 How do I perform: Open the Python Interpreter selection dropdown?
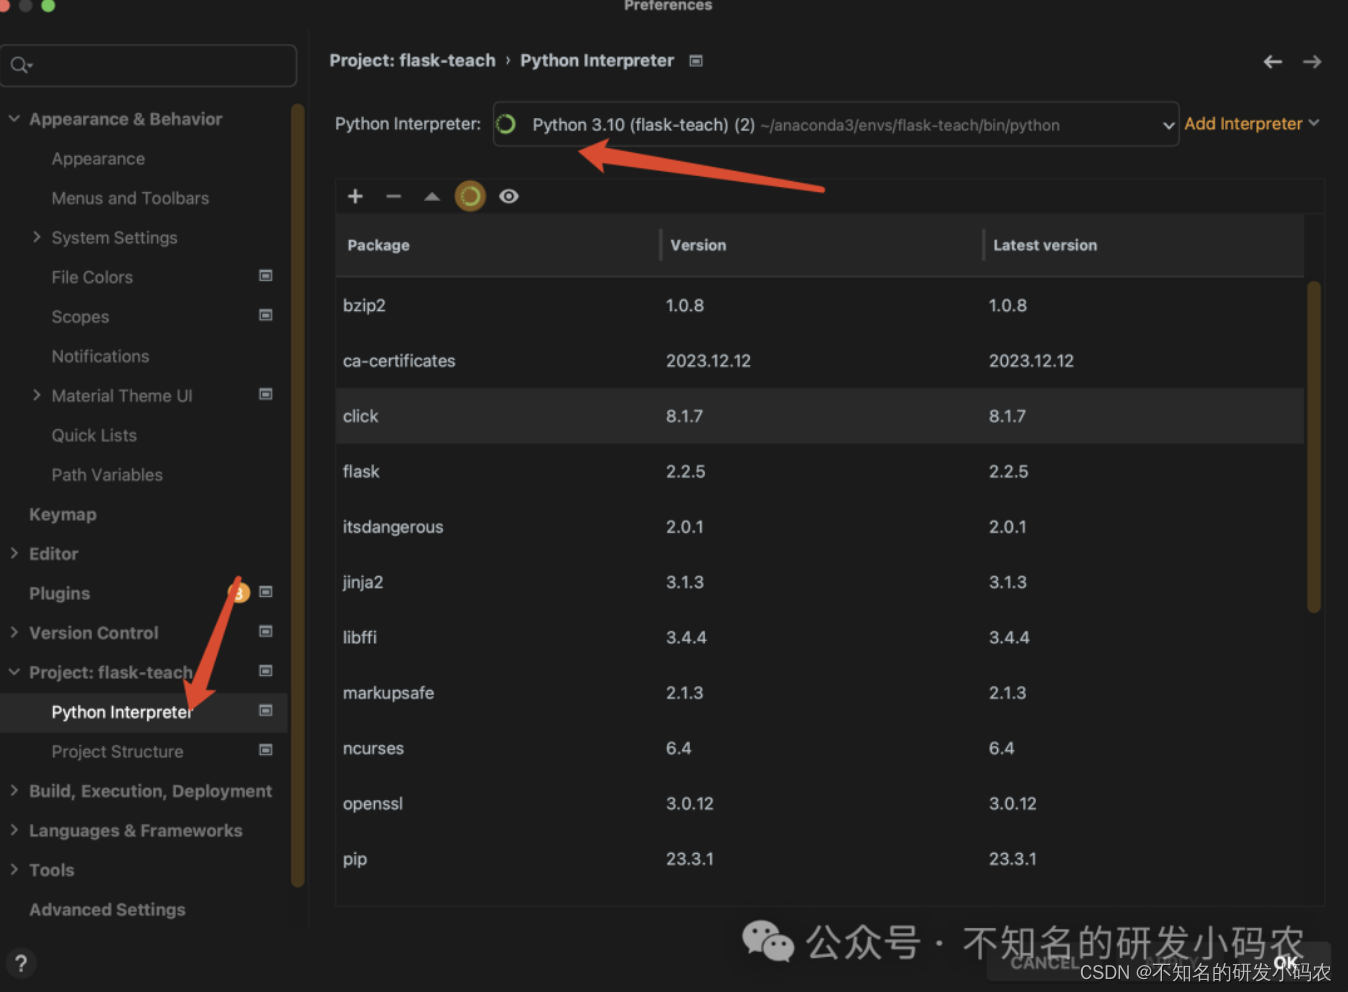tap(1167, 124)
